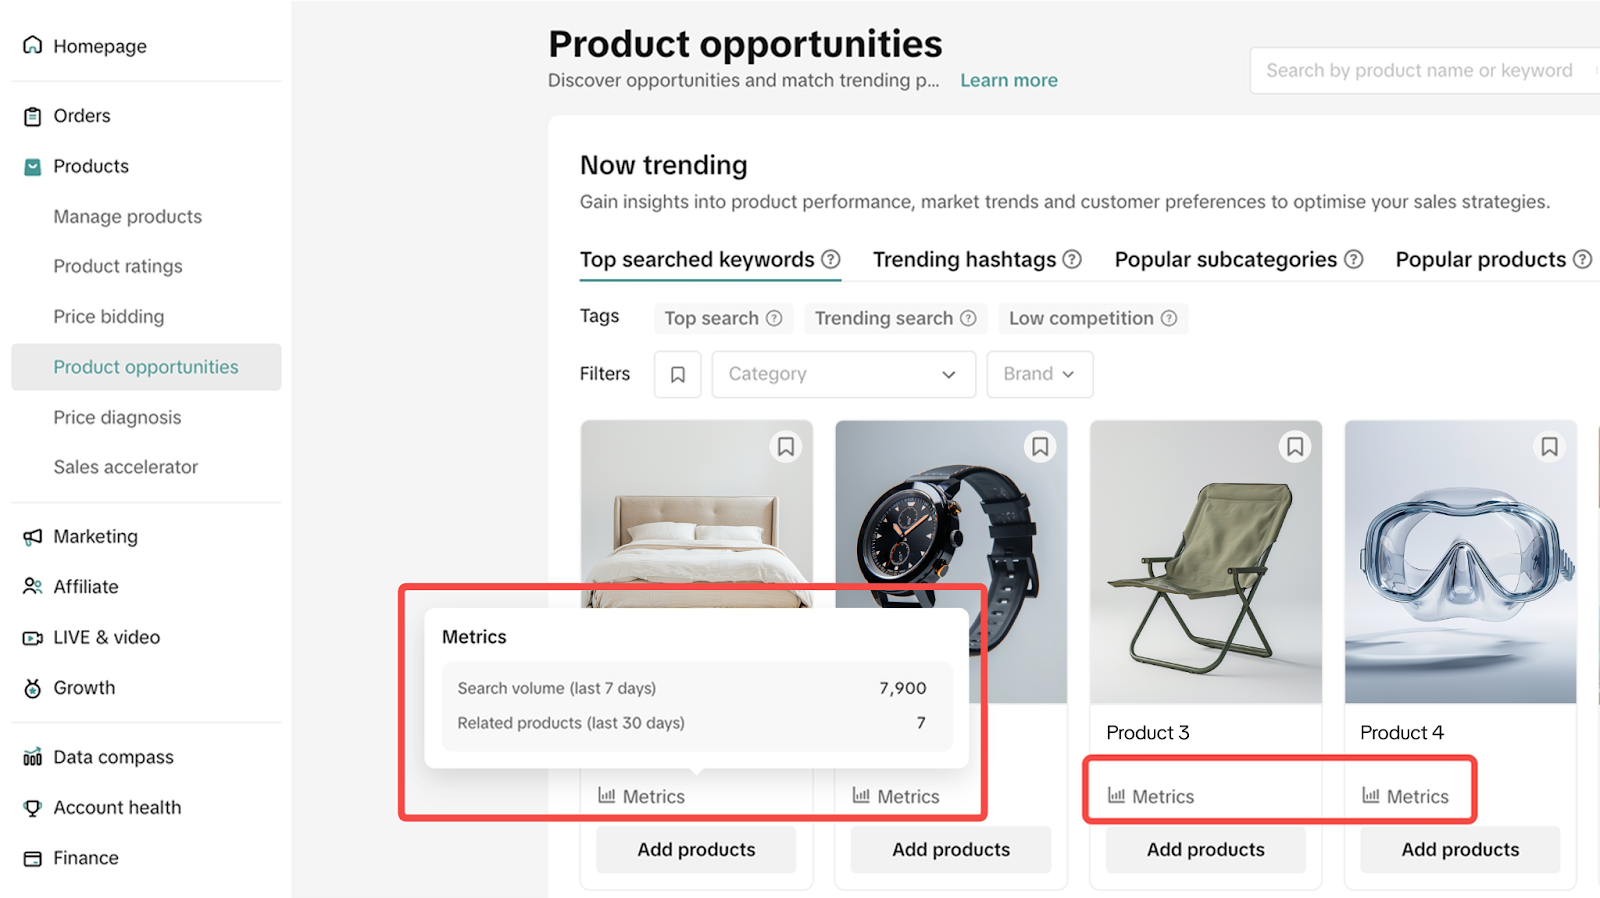The image size is (1600, 898).
Task: Click the Growth icon in the sidebar
Action: (x=34, y=687)
